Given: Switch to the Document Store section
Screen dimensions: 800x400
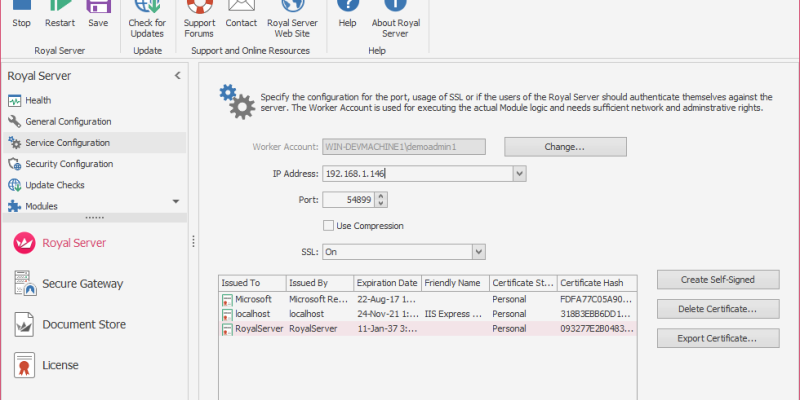Looking at the screenshot, I should 83,325.
